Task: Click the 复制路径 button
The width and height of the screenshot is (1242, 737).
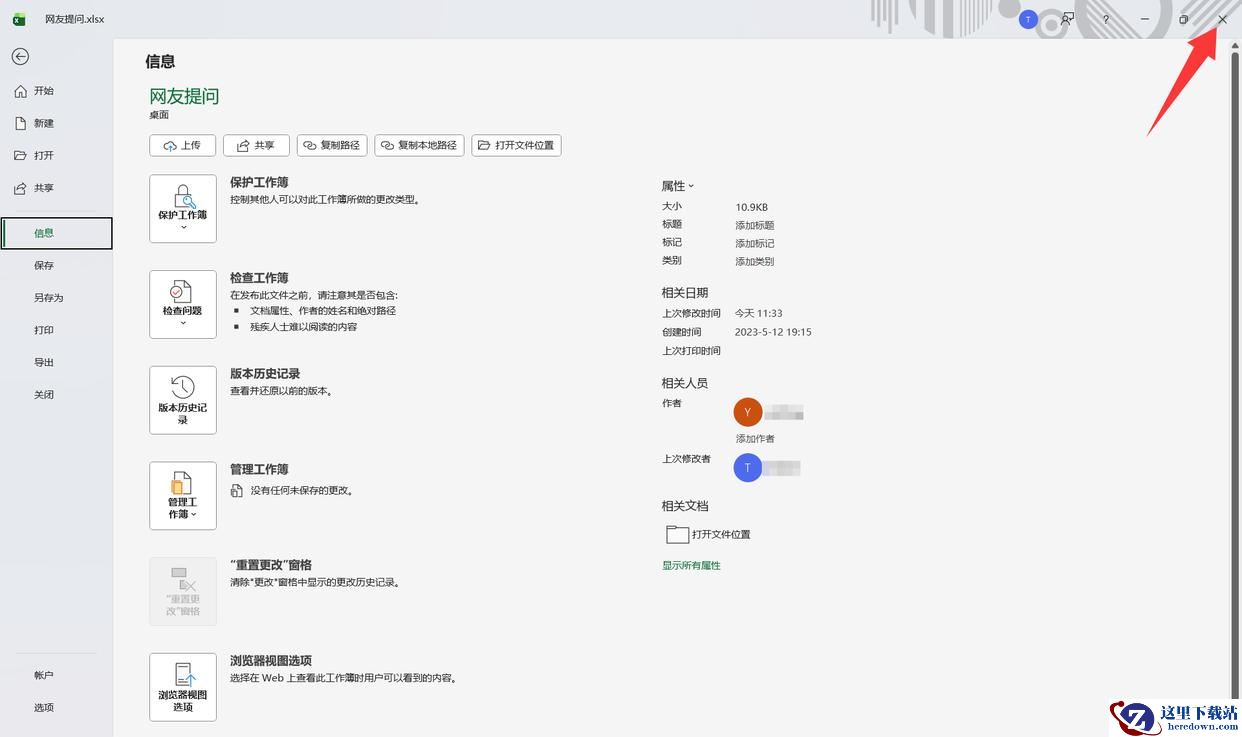Action: coord(332,145)
